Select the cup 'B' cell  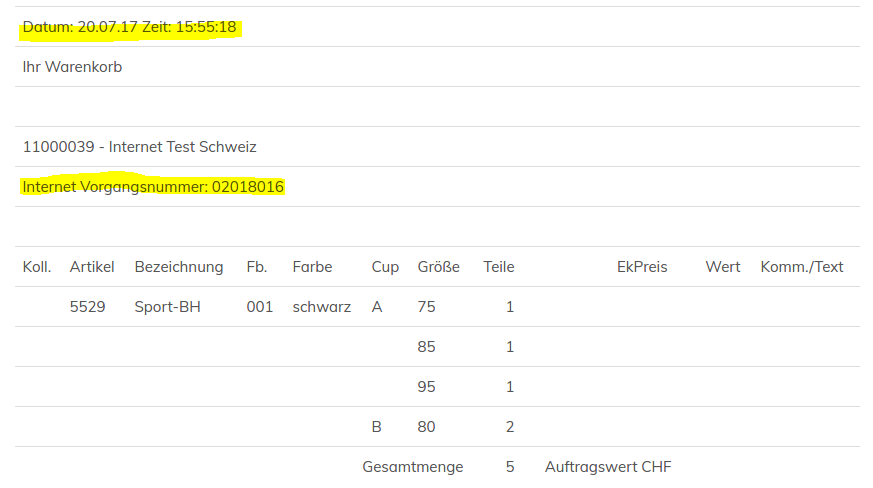(x=377, y=427)
